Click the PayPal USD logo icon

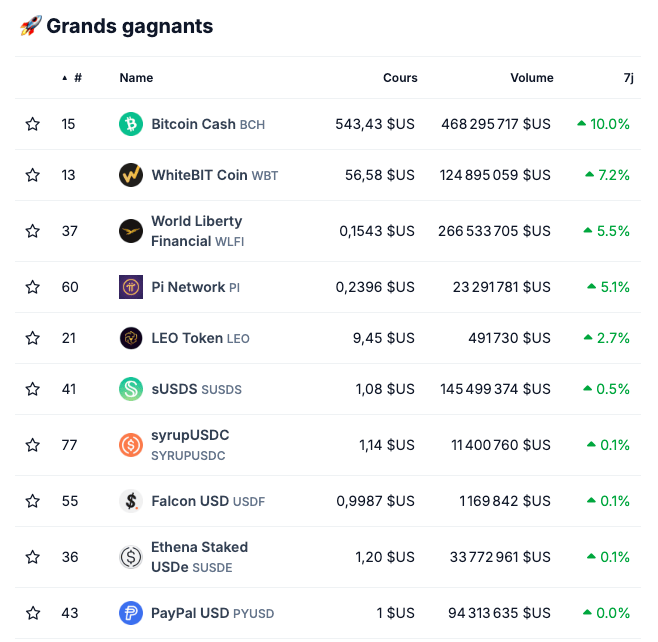131,613
